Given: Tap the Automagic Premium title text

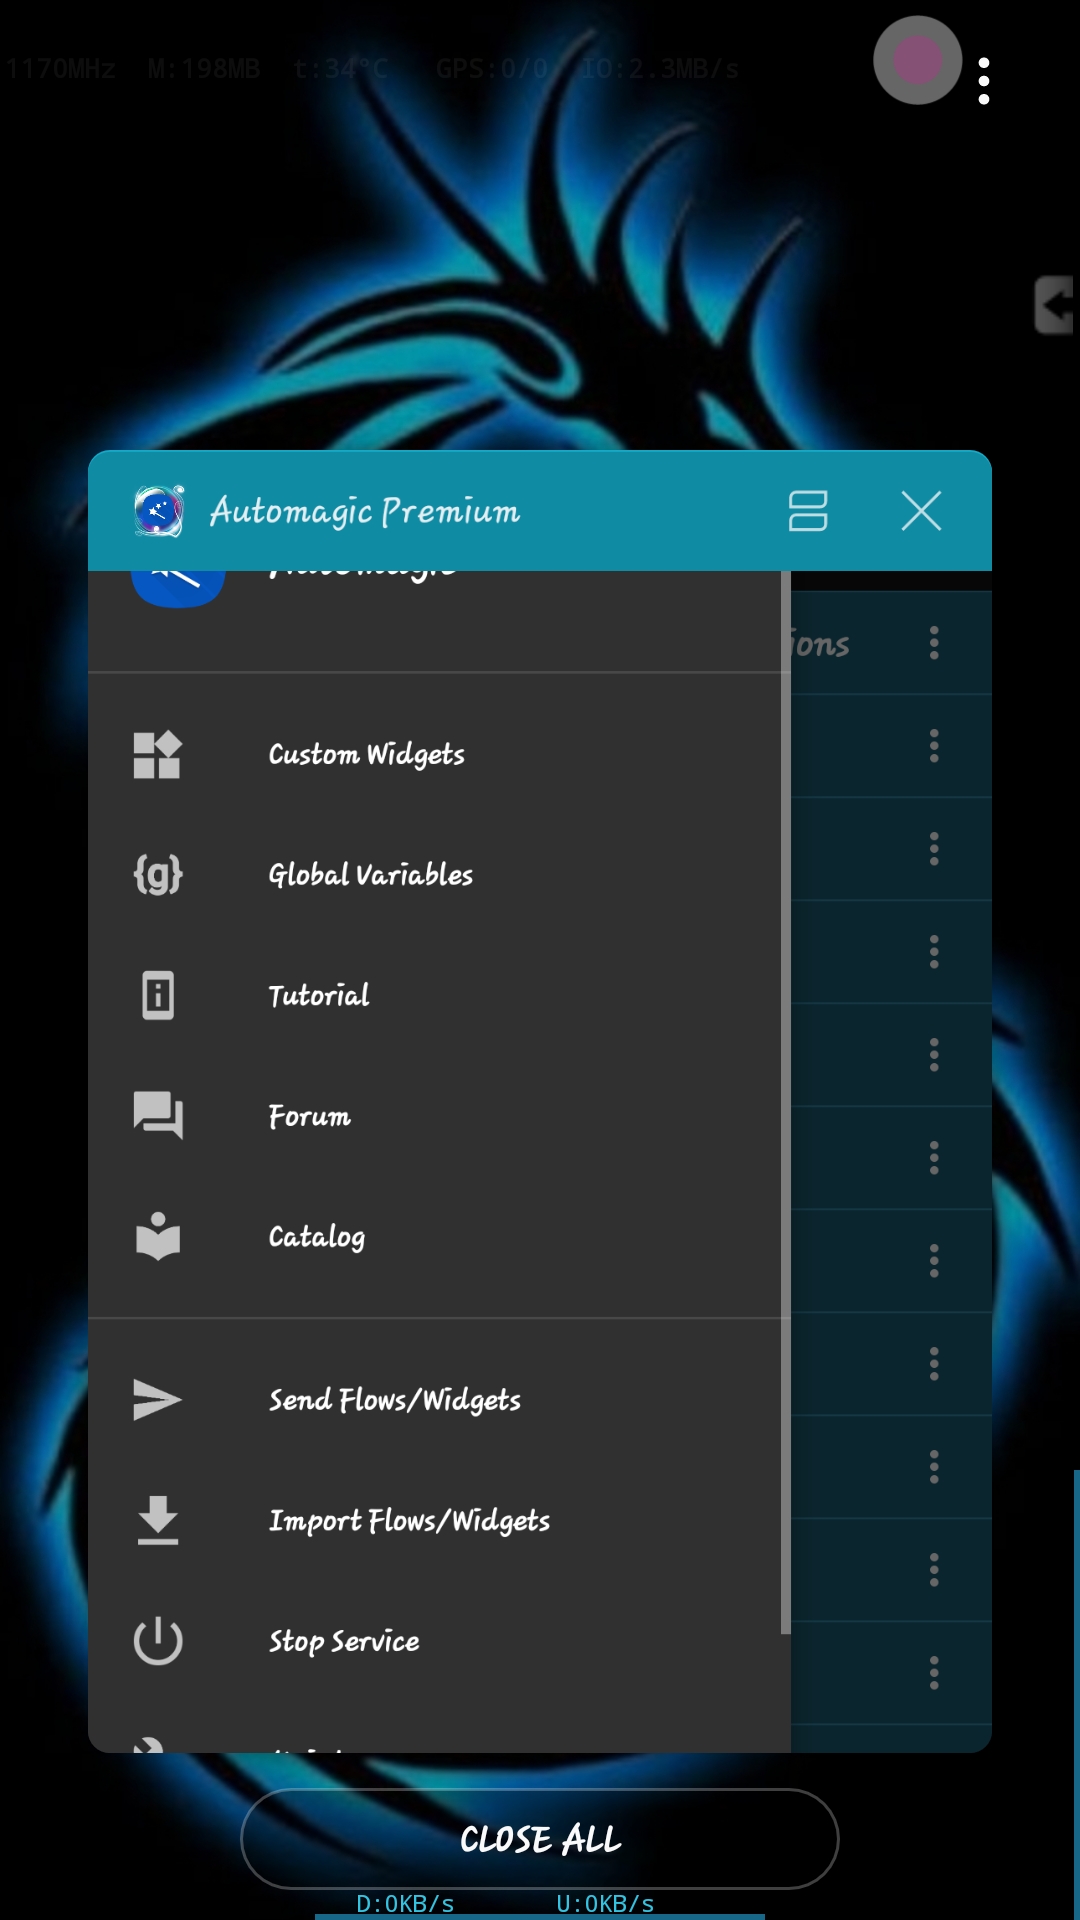Looking at the screenshot, I should (365, 511).
